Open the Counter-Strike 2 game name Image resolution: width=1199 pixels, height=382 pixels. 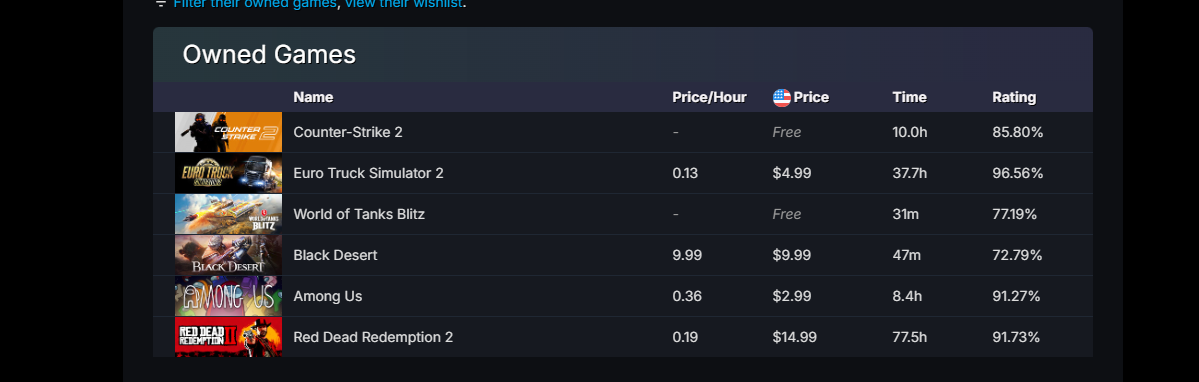coord(348,132)
